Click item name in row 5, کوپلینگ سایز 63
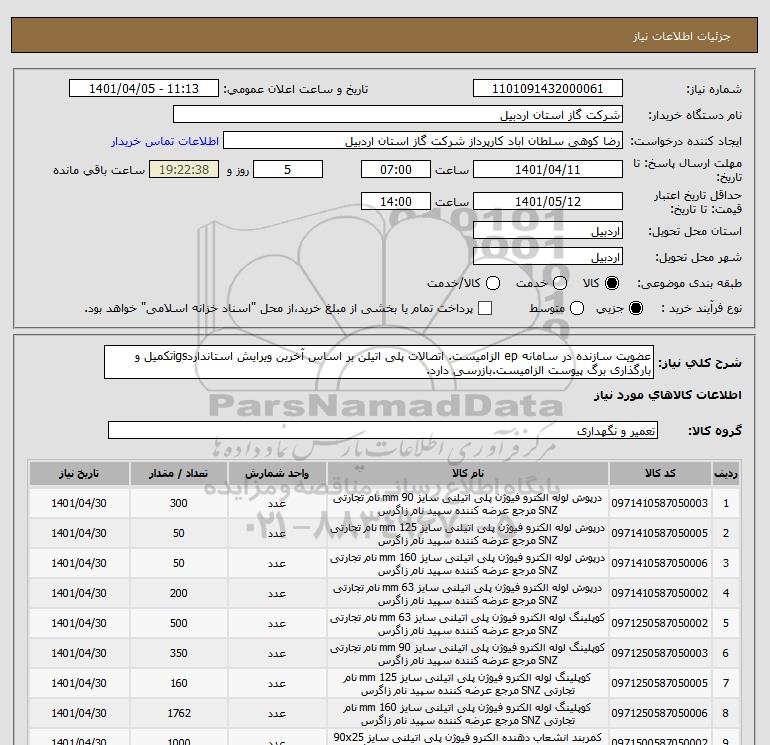Screen dimensions: 770x745 [x=468, y=624]
